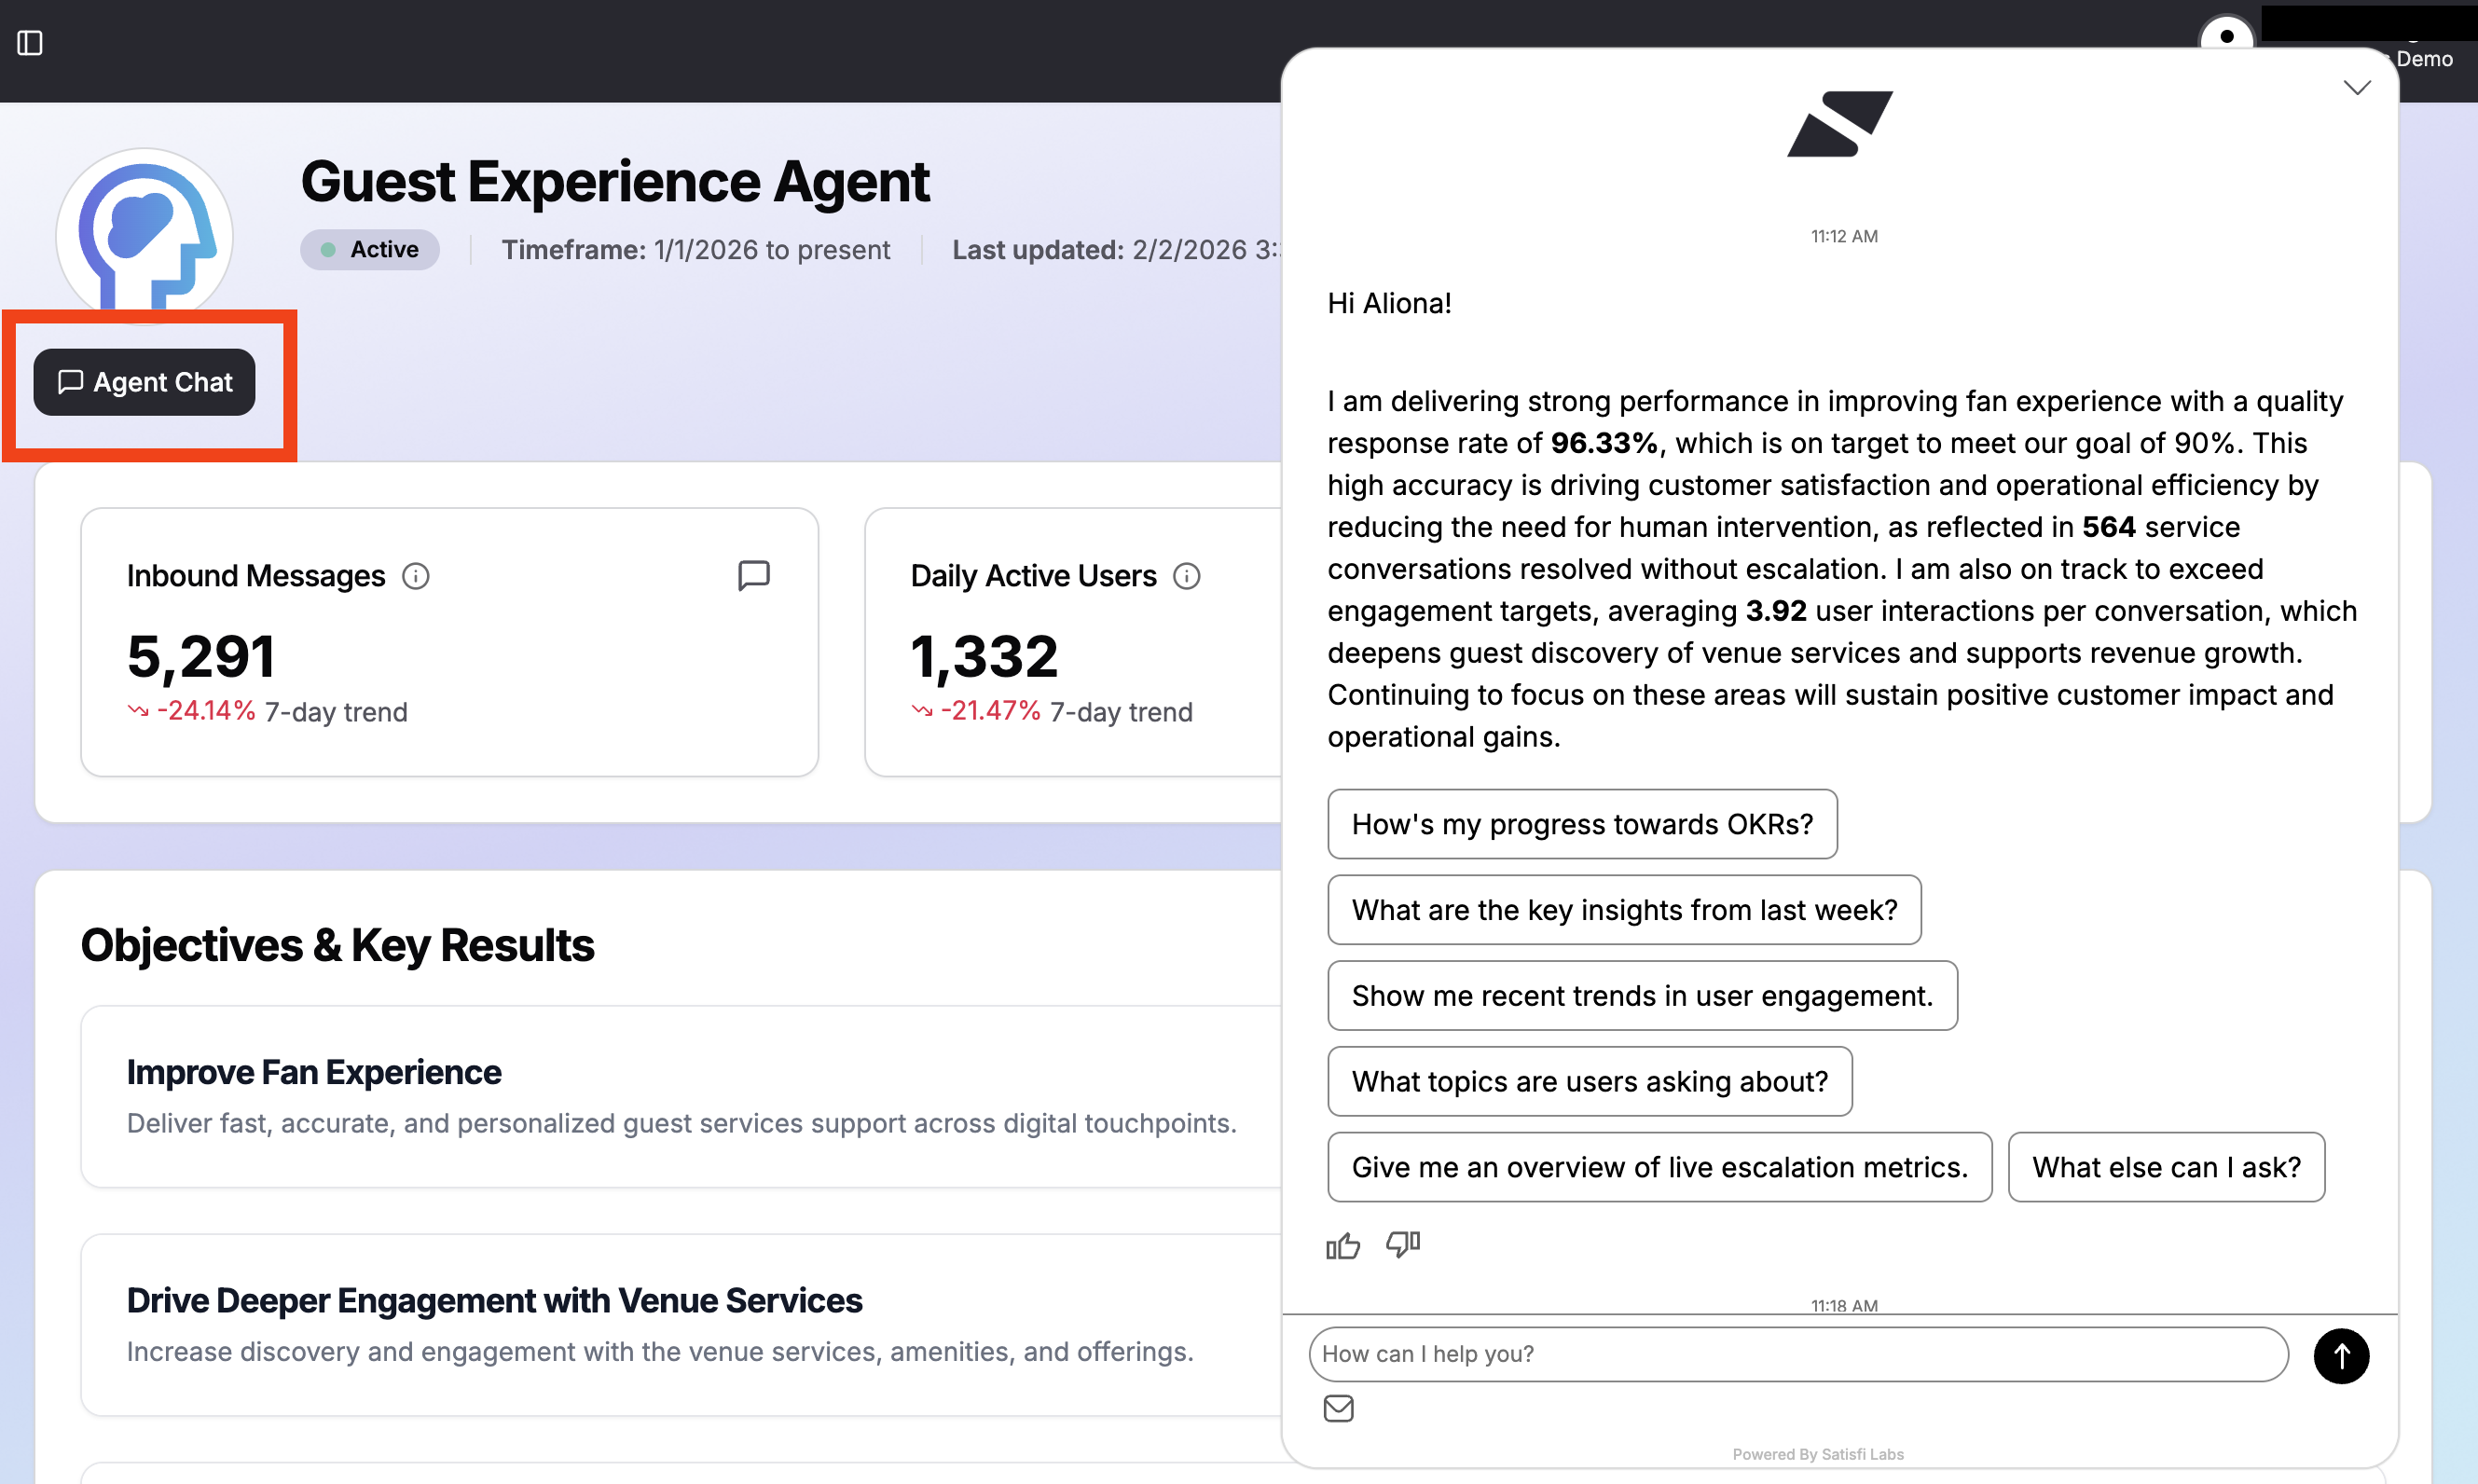Click "What topics are users asking about?"
The height and width of the screenshot is (1484, 2478).
[x=1589, y=1081]
